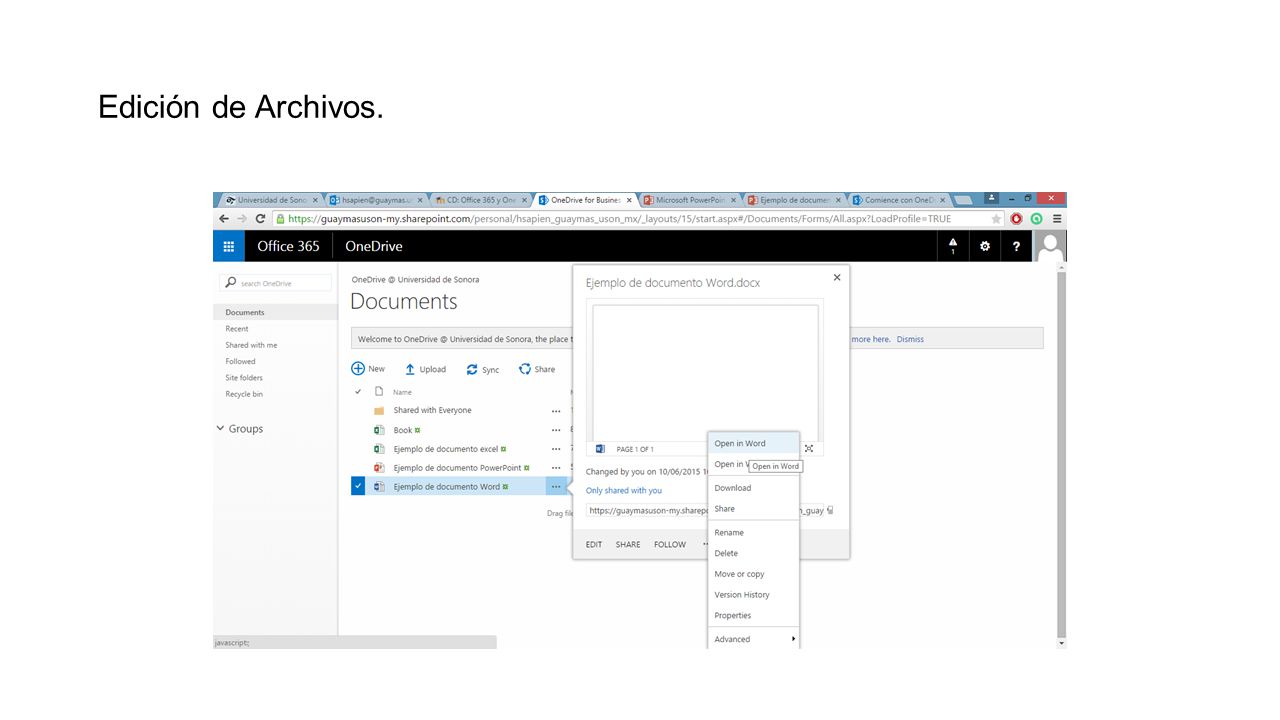Uncheck the Ejemplo de documento Word row
This screenshot has width=1280, height=720.
point(358,487)
